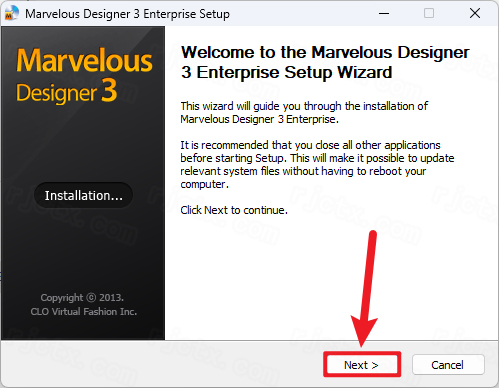Click the Installation... label in sidebar
Viewport: 499px width, 388px height.
(x=84, y=195)
